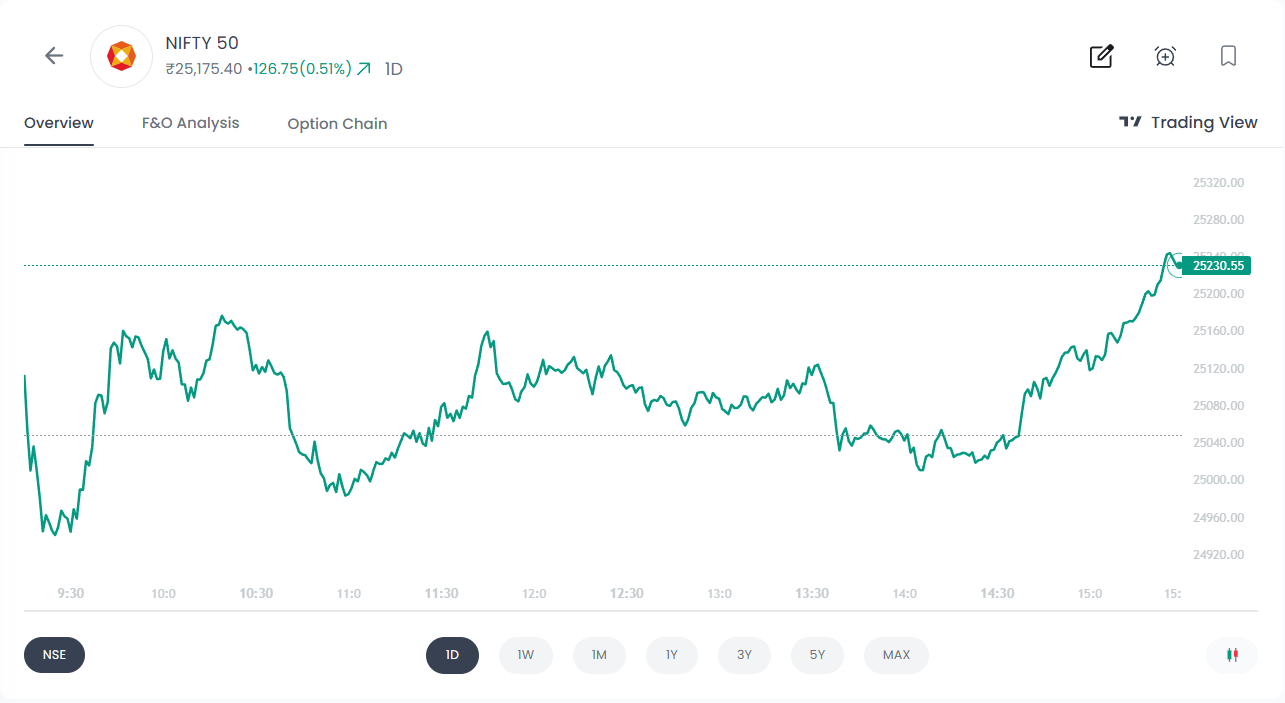Click the NIFTY 50 logo icon
The height and width of the screenshot is (703, 1285).
point(121,57)
